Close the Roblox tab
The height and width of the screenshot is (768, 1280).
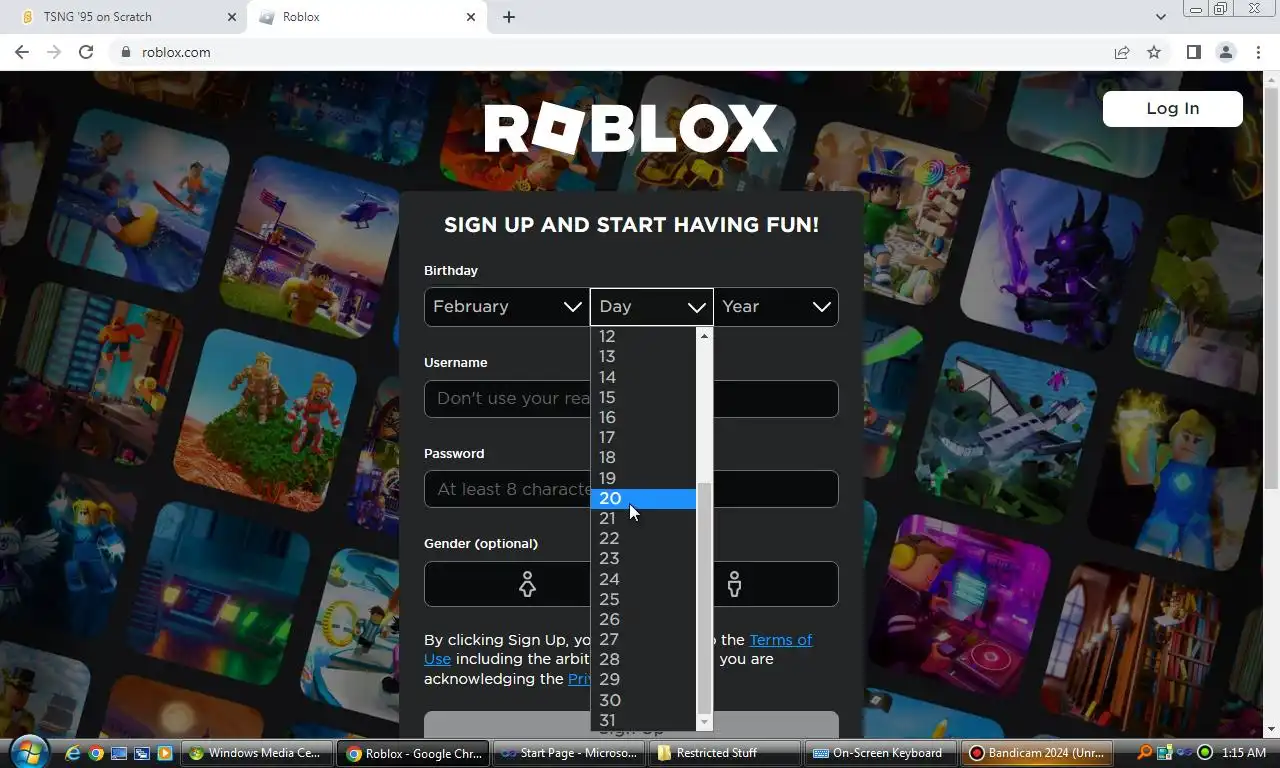[471, 17]
